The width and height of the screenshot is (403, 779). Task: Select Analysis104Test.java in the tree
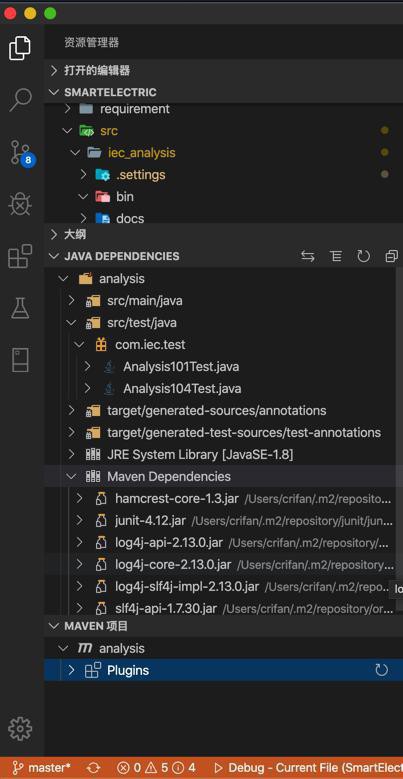(x=182, y=389)
